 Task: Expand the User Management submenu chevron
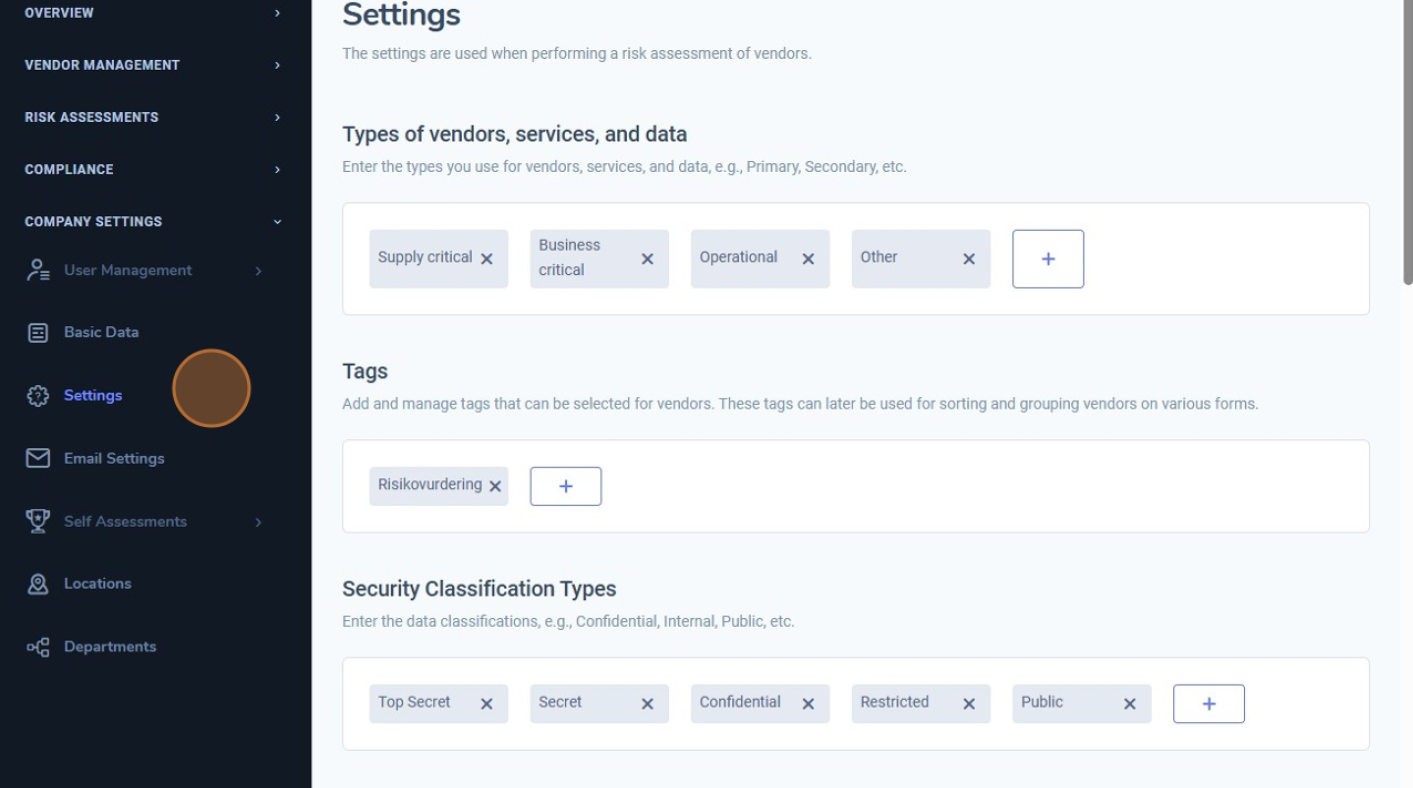(x=258, y=271)
